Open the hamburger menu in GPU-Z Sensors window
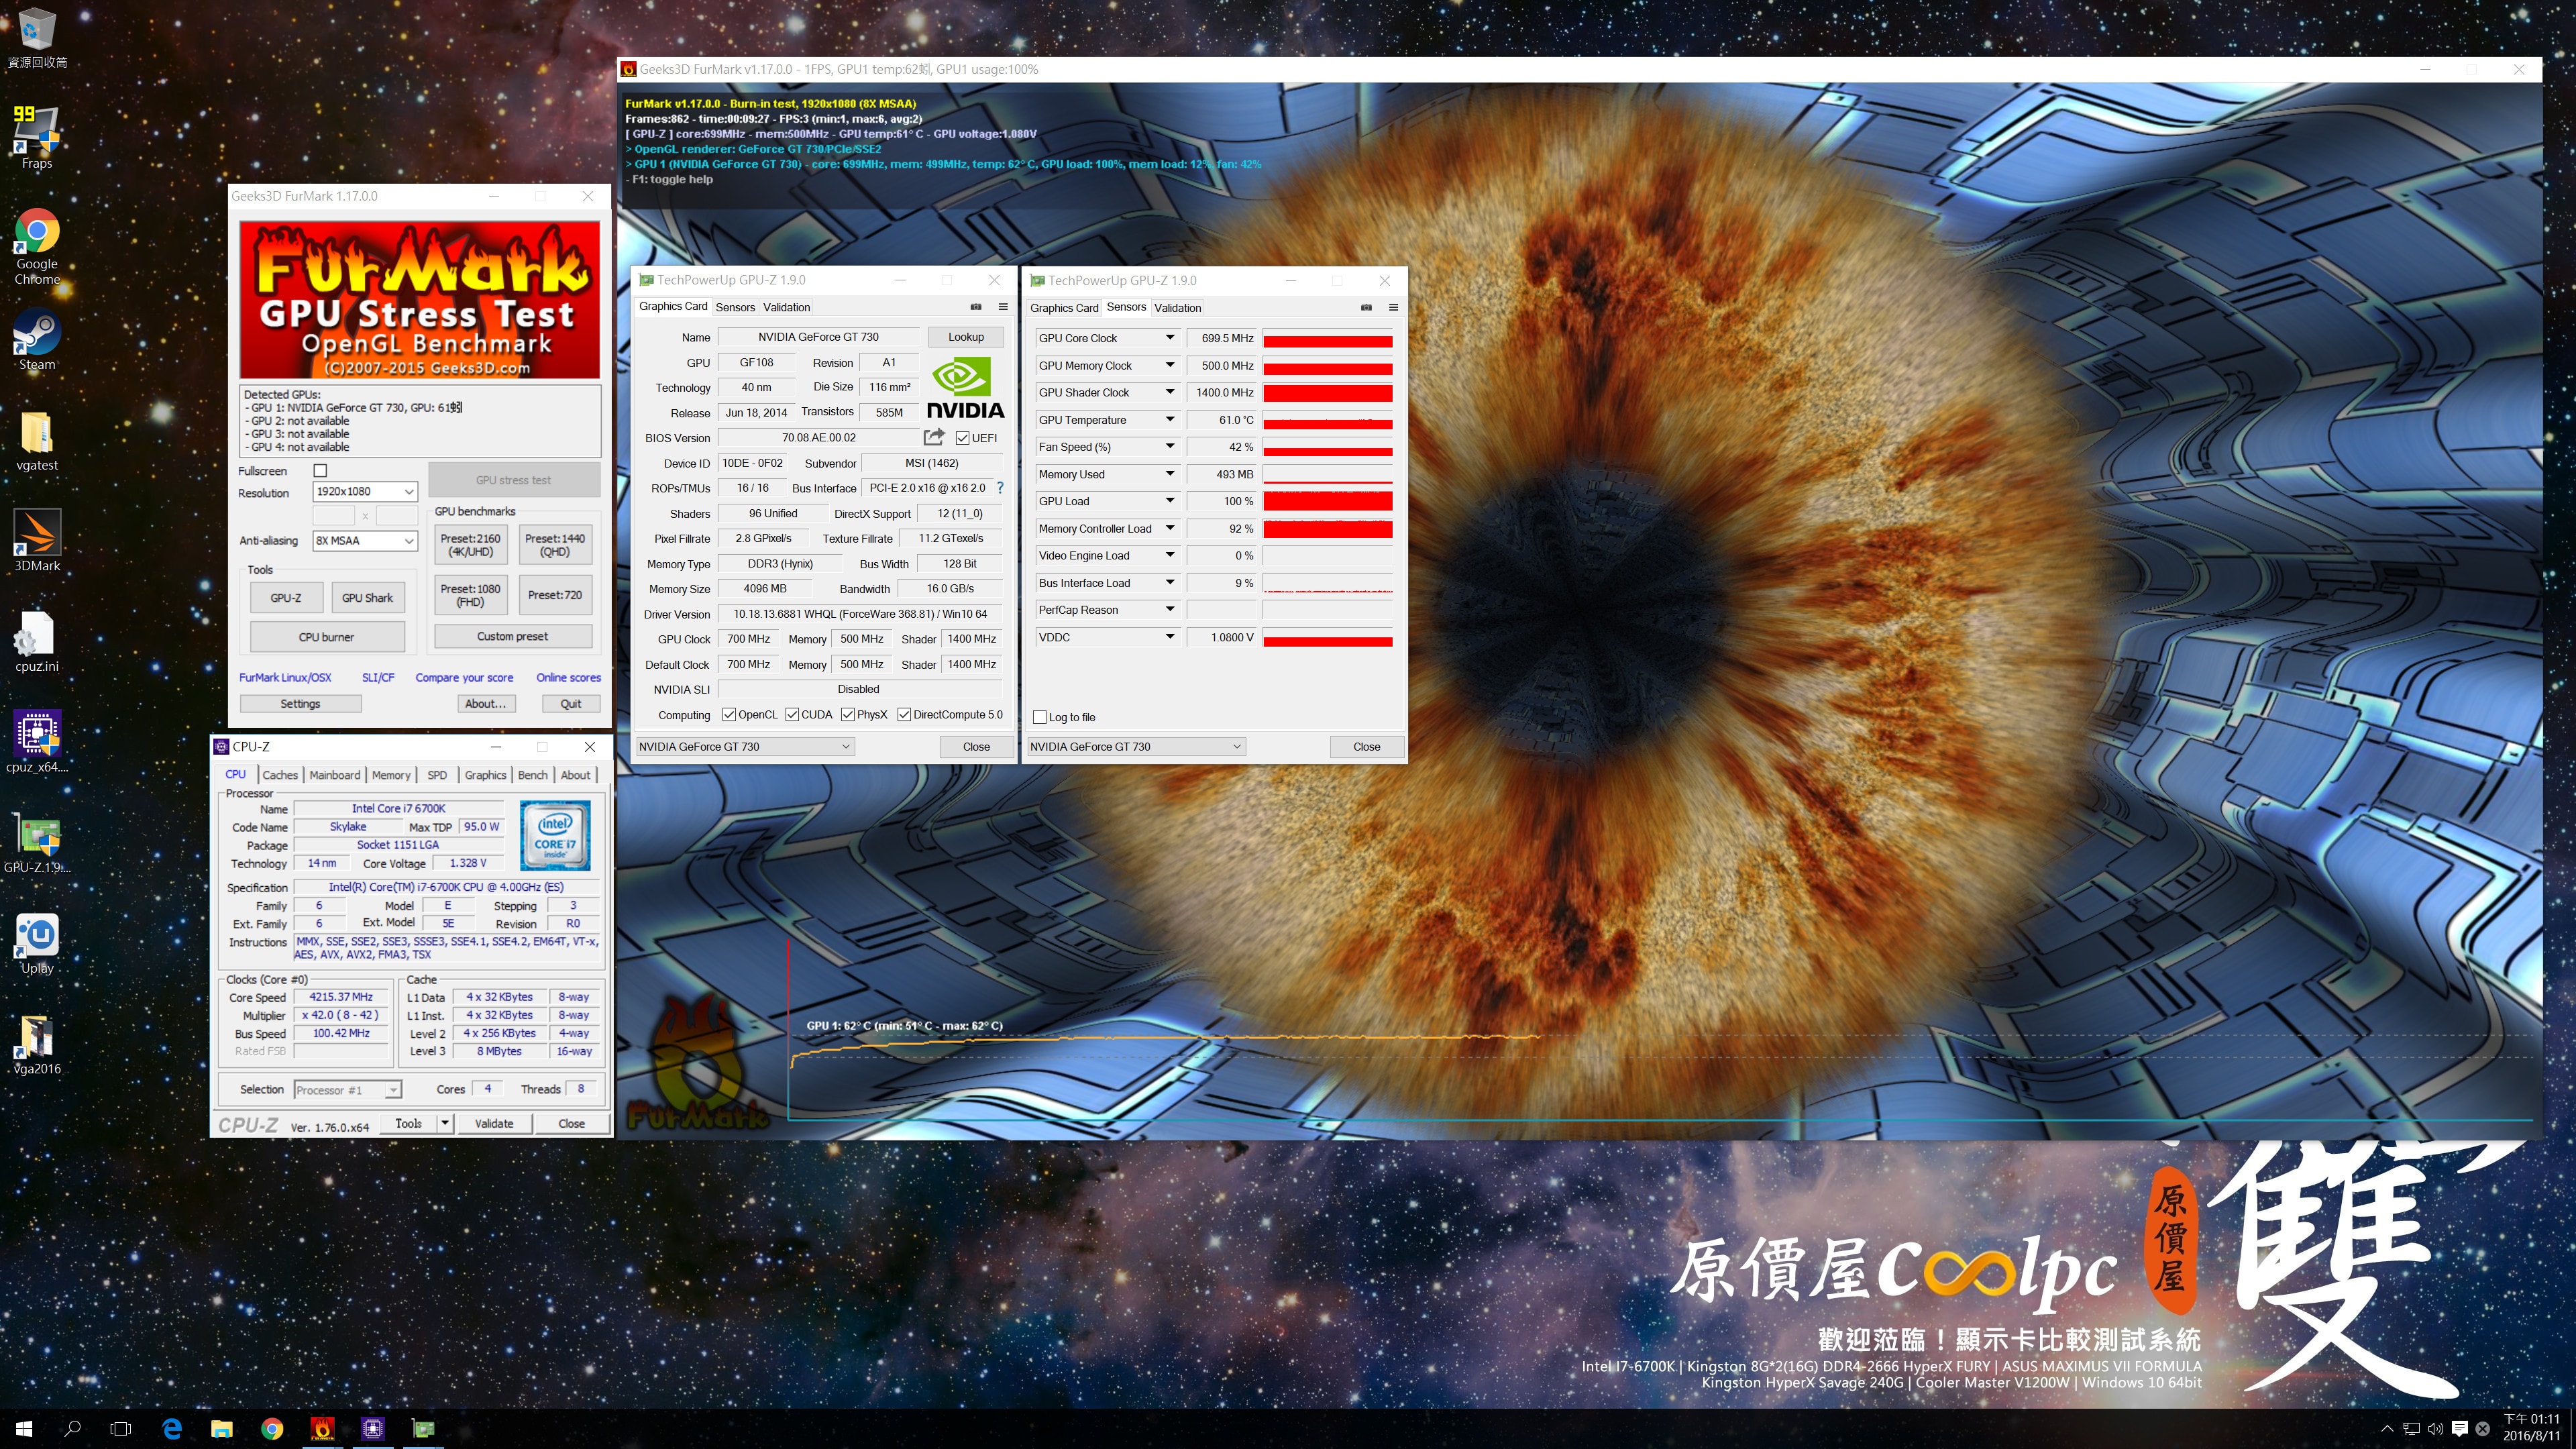This screenshot has height=1449, width=2576. pyautogui.click(x=1393, y=307)
